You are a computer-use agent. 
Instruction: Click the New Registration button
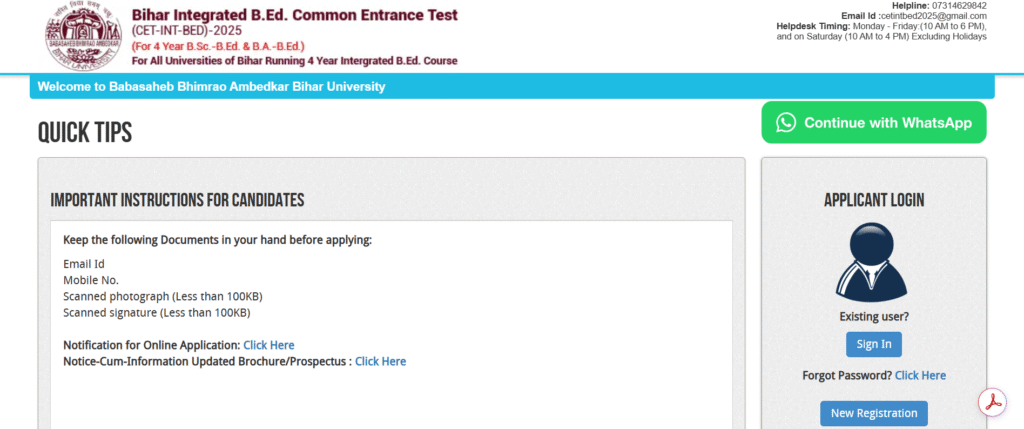point(874,413)
